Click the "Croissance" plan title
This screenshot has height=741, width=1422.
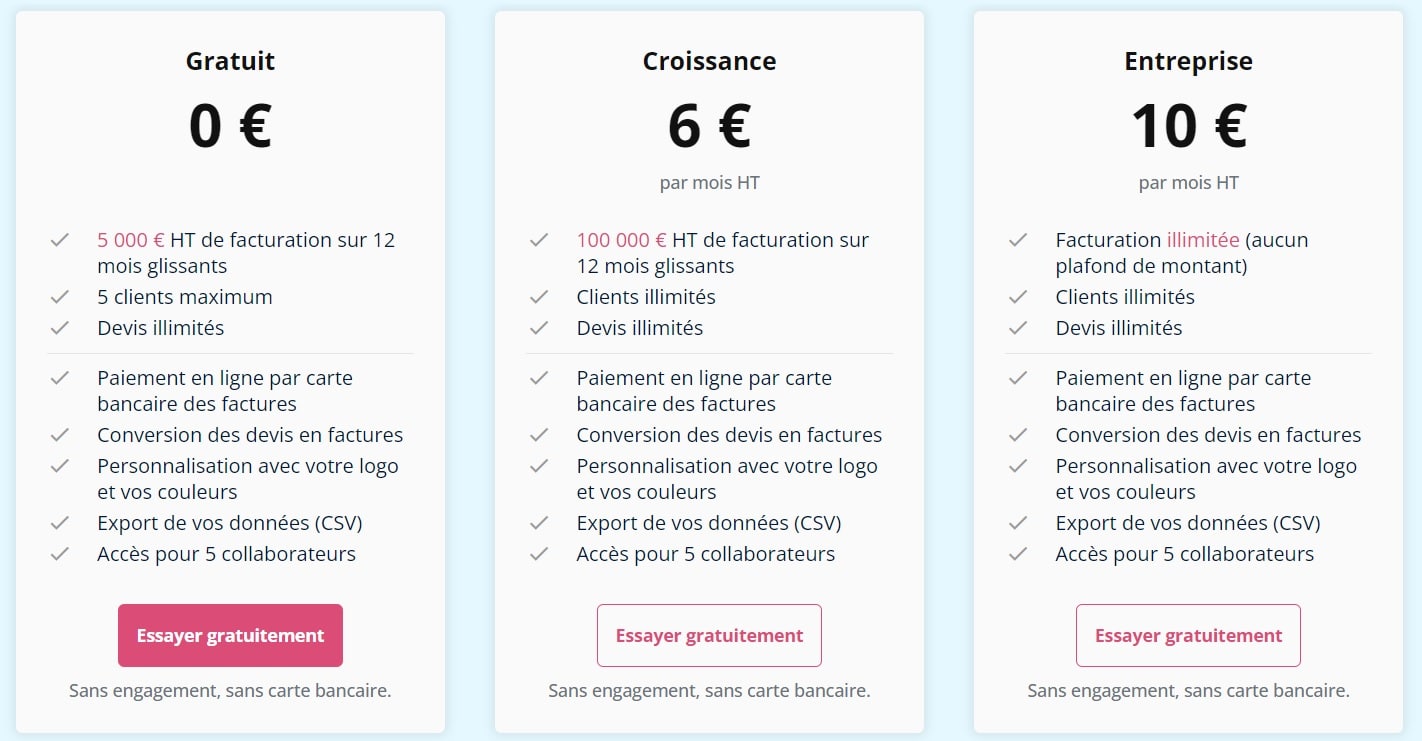tap(709, 61)
